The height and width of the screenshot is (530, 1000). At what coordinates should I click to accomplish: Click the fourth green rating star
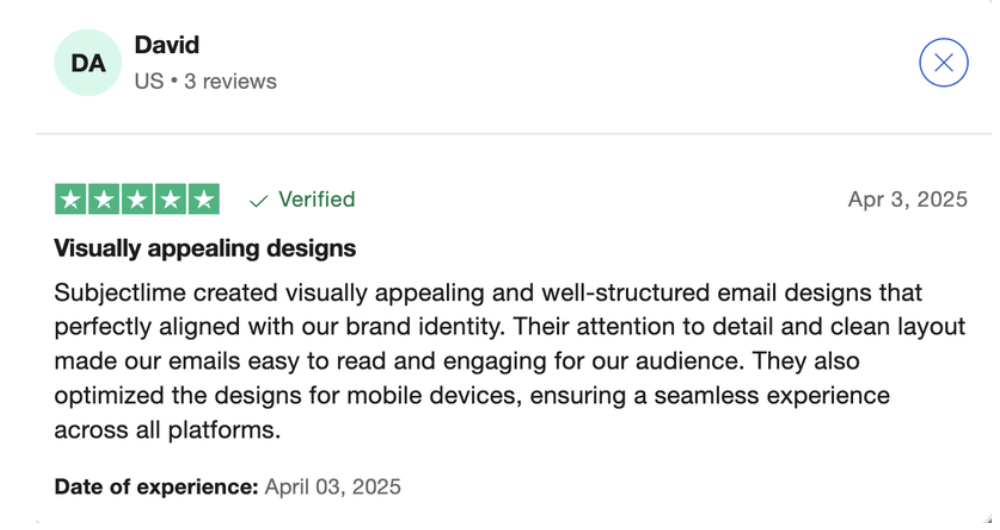tap(170, 200)
